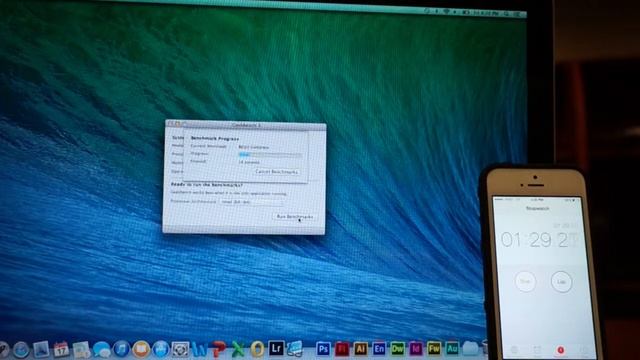Click the Geekbench window title bar
640x360 pixels.
click(x=246, y=124)
